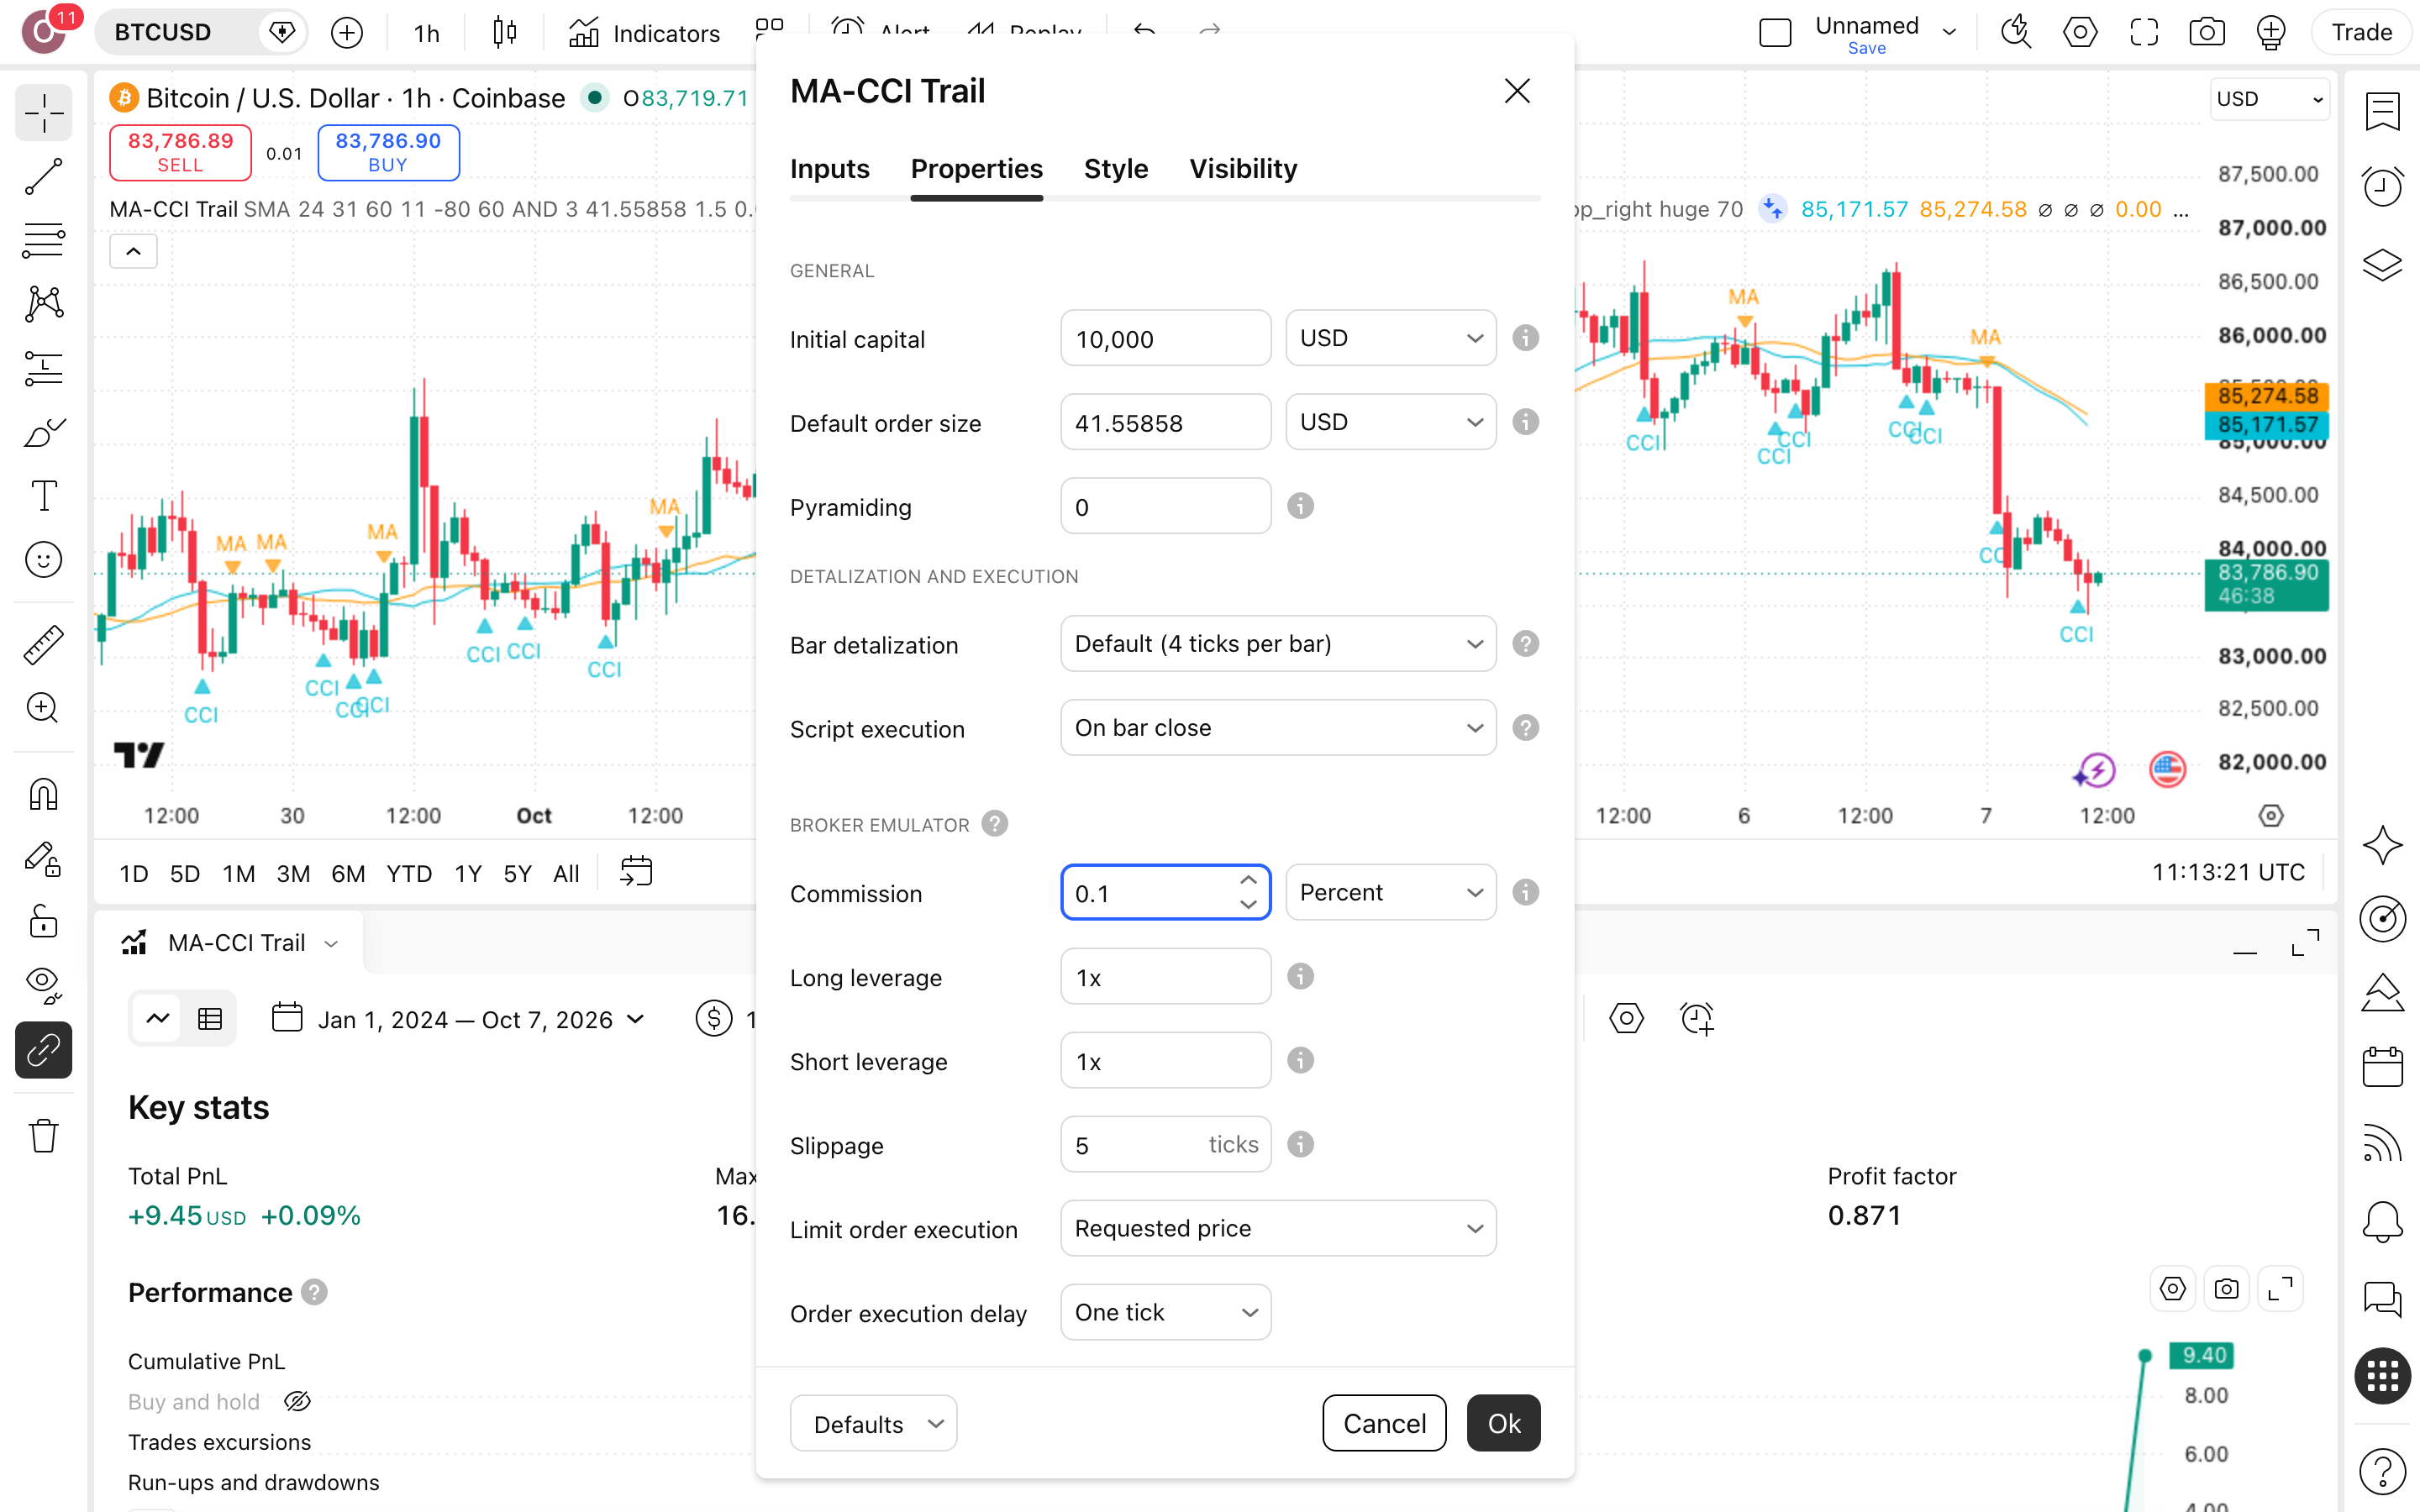Confirm settings with Ok button
Screen dimensions: 2420x1512
1503,1423
